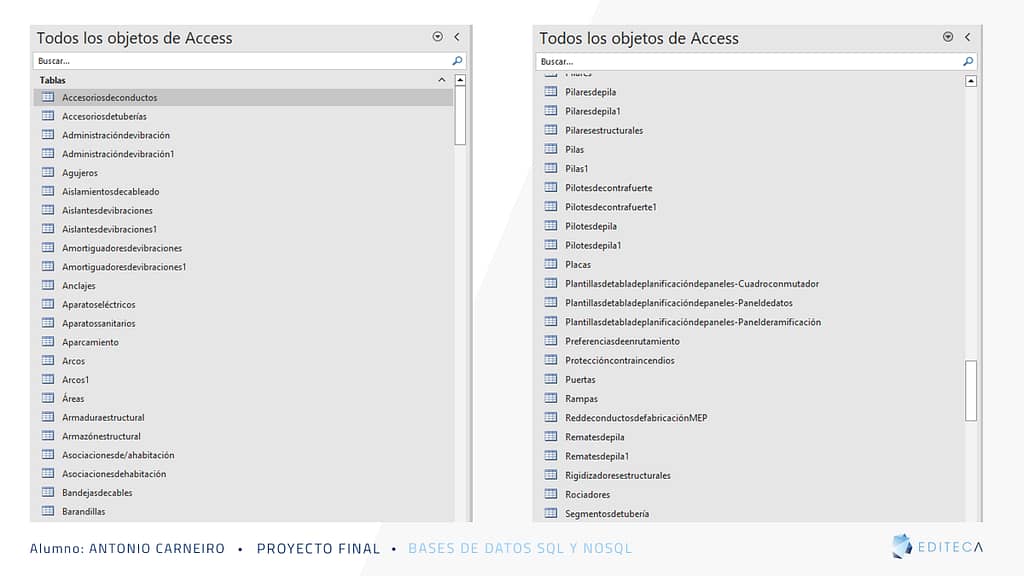This screenshot has width=1024, height=576.
Task: Click the table icon beside Anclajes
Action: 48,285
